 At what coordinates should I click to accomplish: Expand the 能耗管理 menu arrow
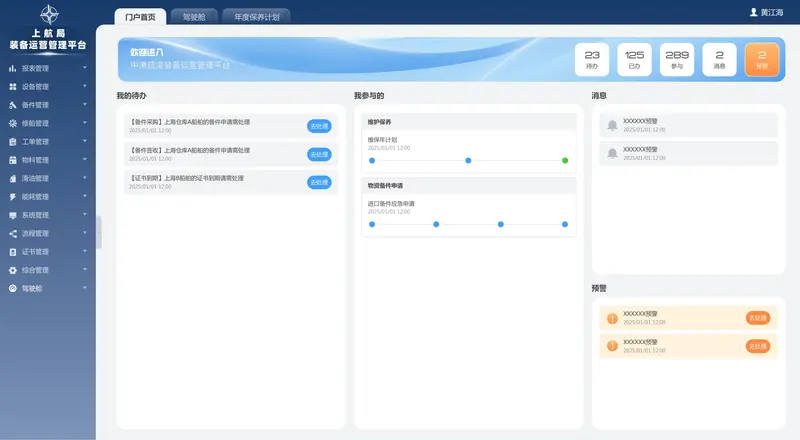85,197
